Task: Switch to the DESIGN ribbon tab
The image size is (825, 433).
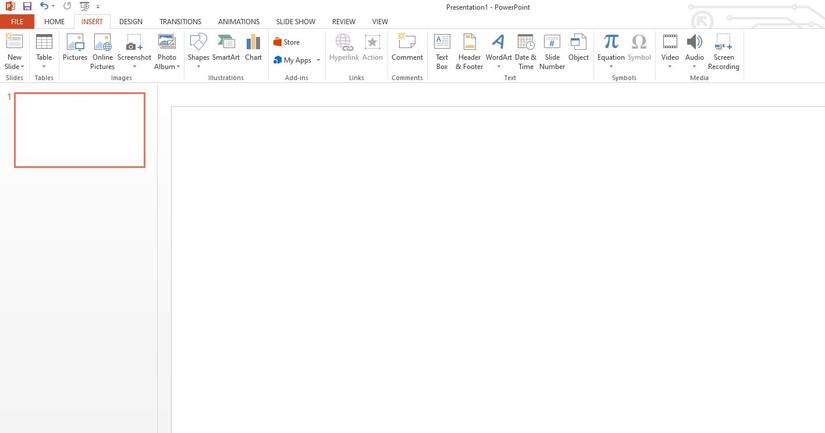Action: coord(130,22)
